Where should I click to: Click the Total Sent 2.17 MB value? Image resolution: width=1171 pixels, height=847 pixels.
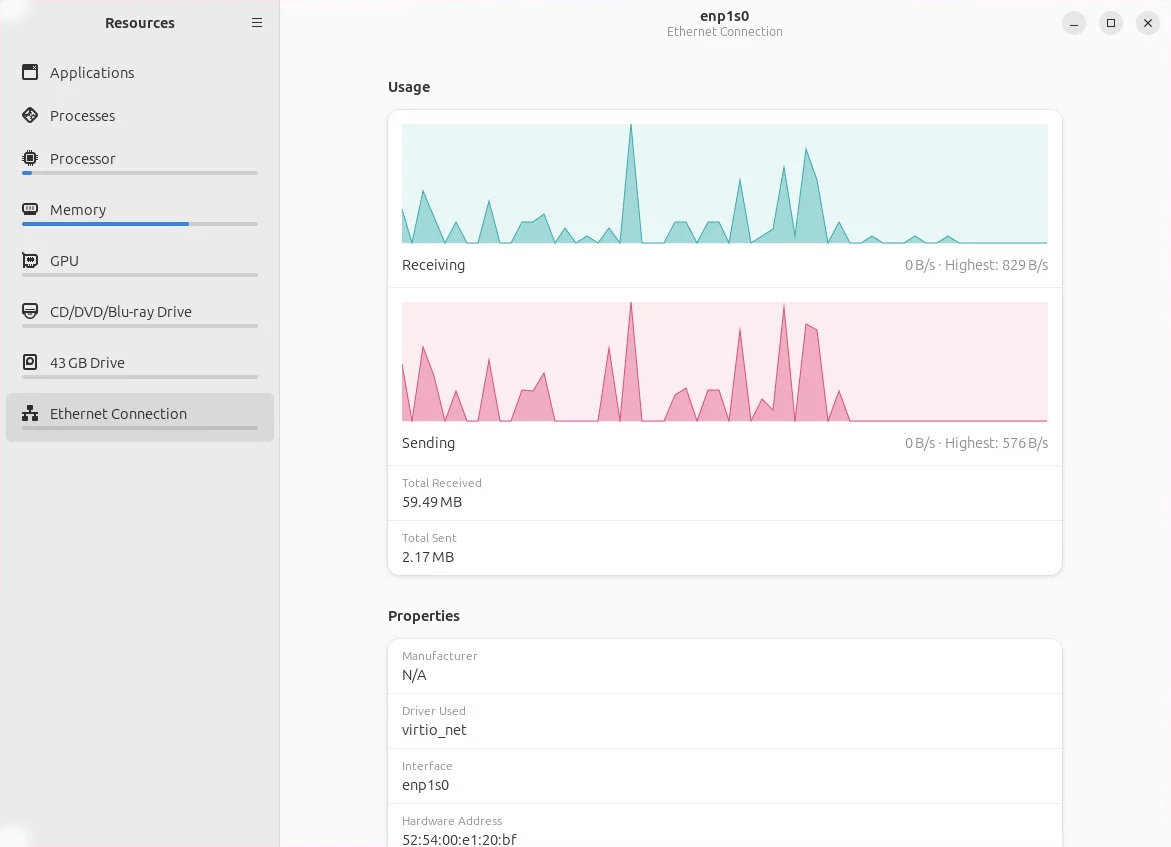tap(428, 557)
